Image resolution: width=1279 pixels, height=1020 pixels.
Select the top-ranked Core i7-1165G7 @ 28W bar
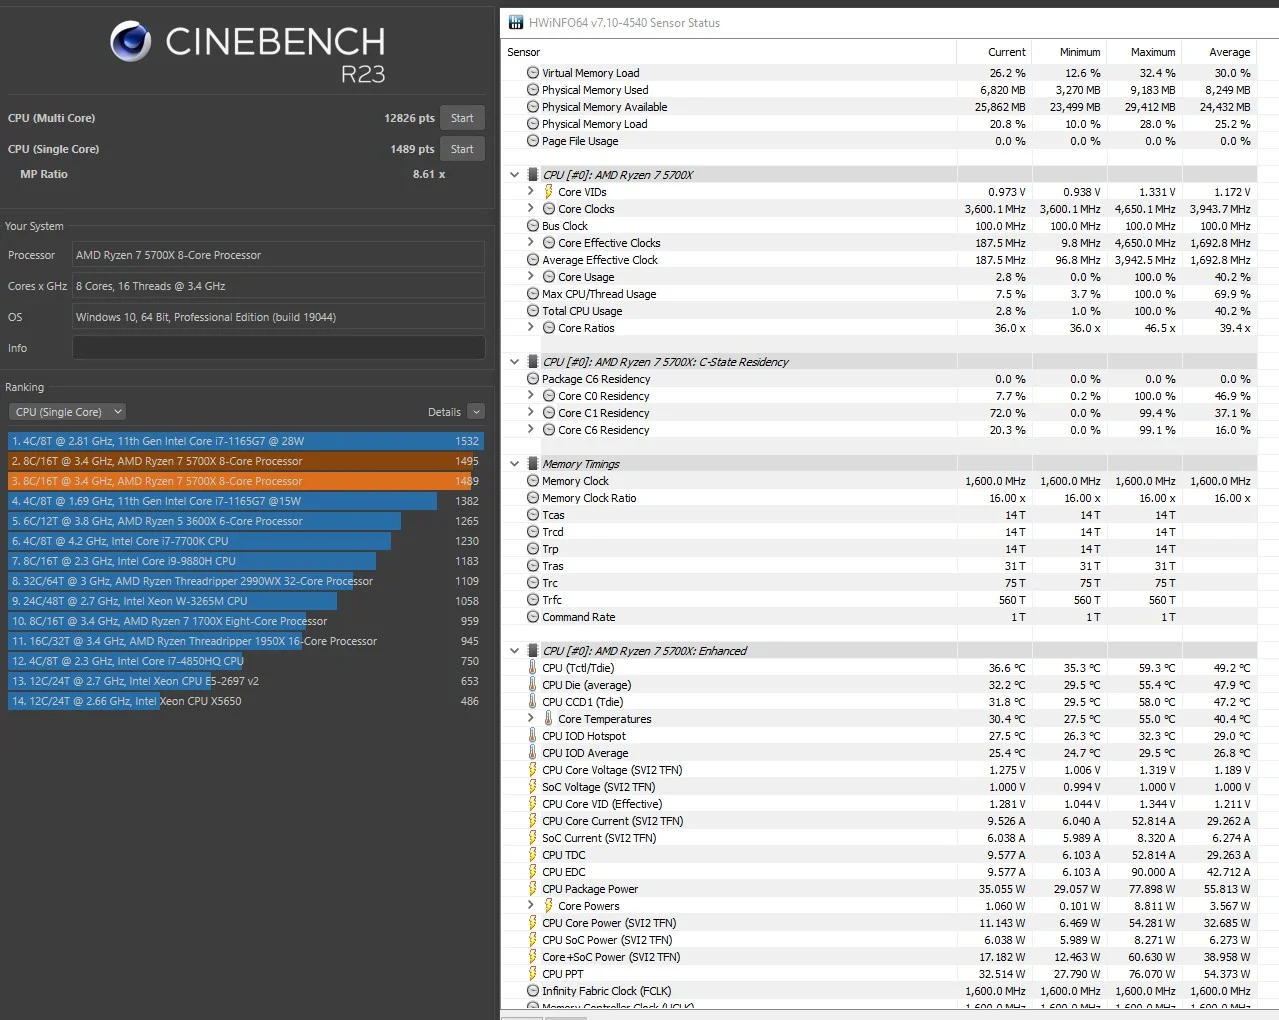[246, 441]
